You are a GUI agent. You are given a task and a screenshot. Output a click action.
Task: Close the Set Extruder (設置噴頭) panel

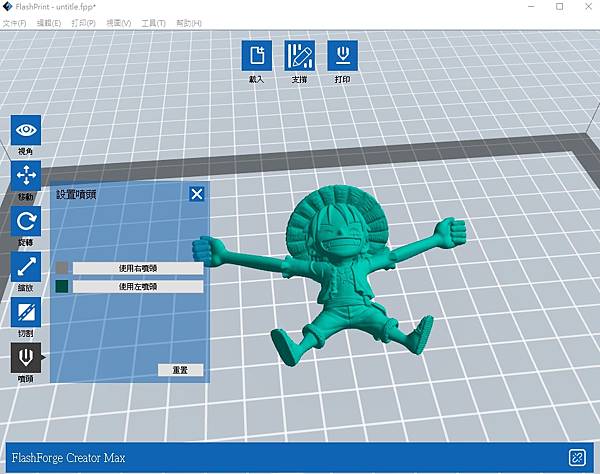[x=197, y=194]
